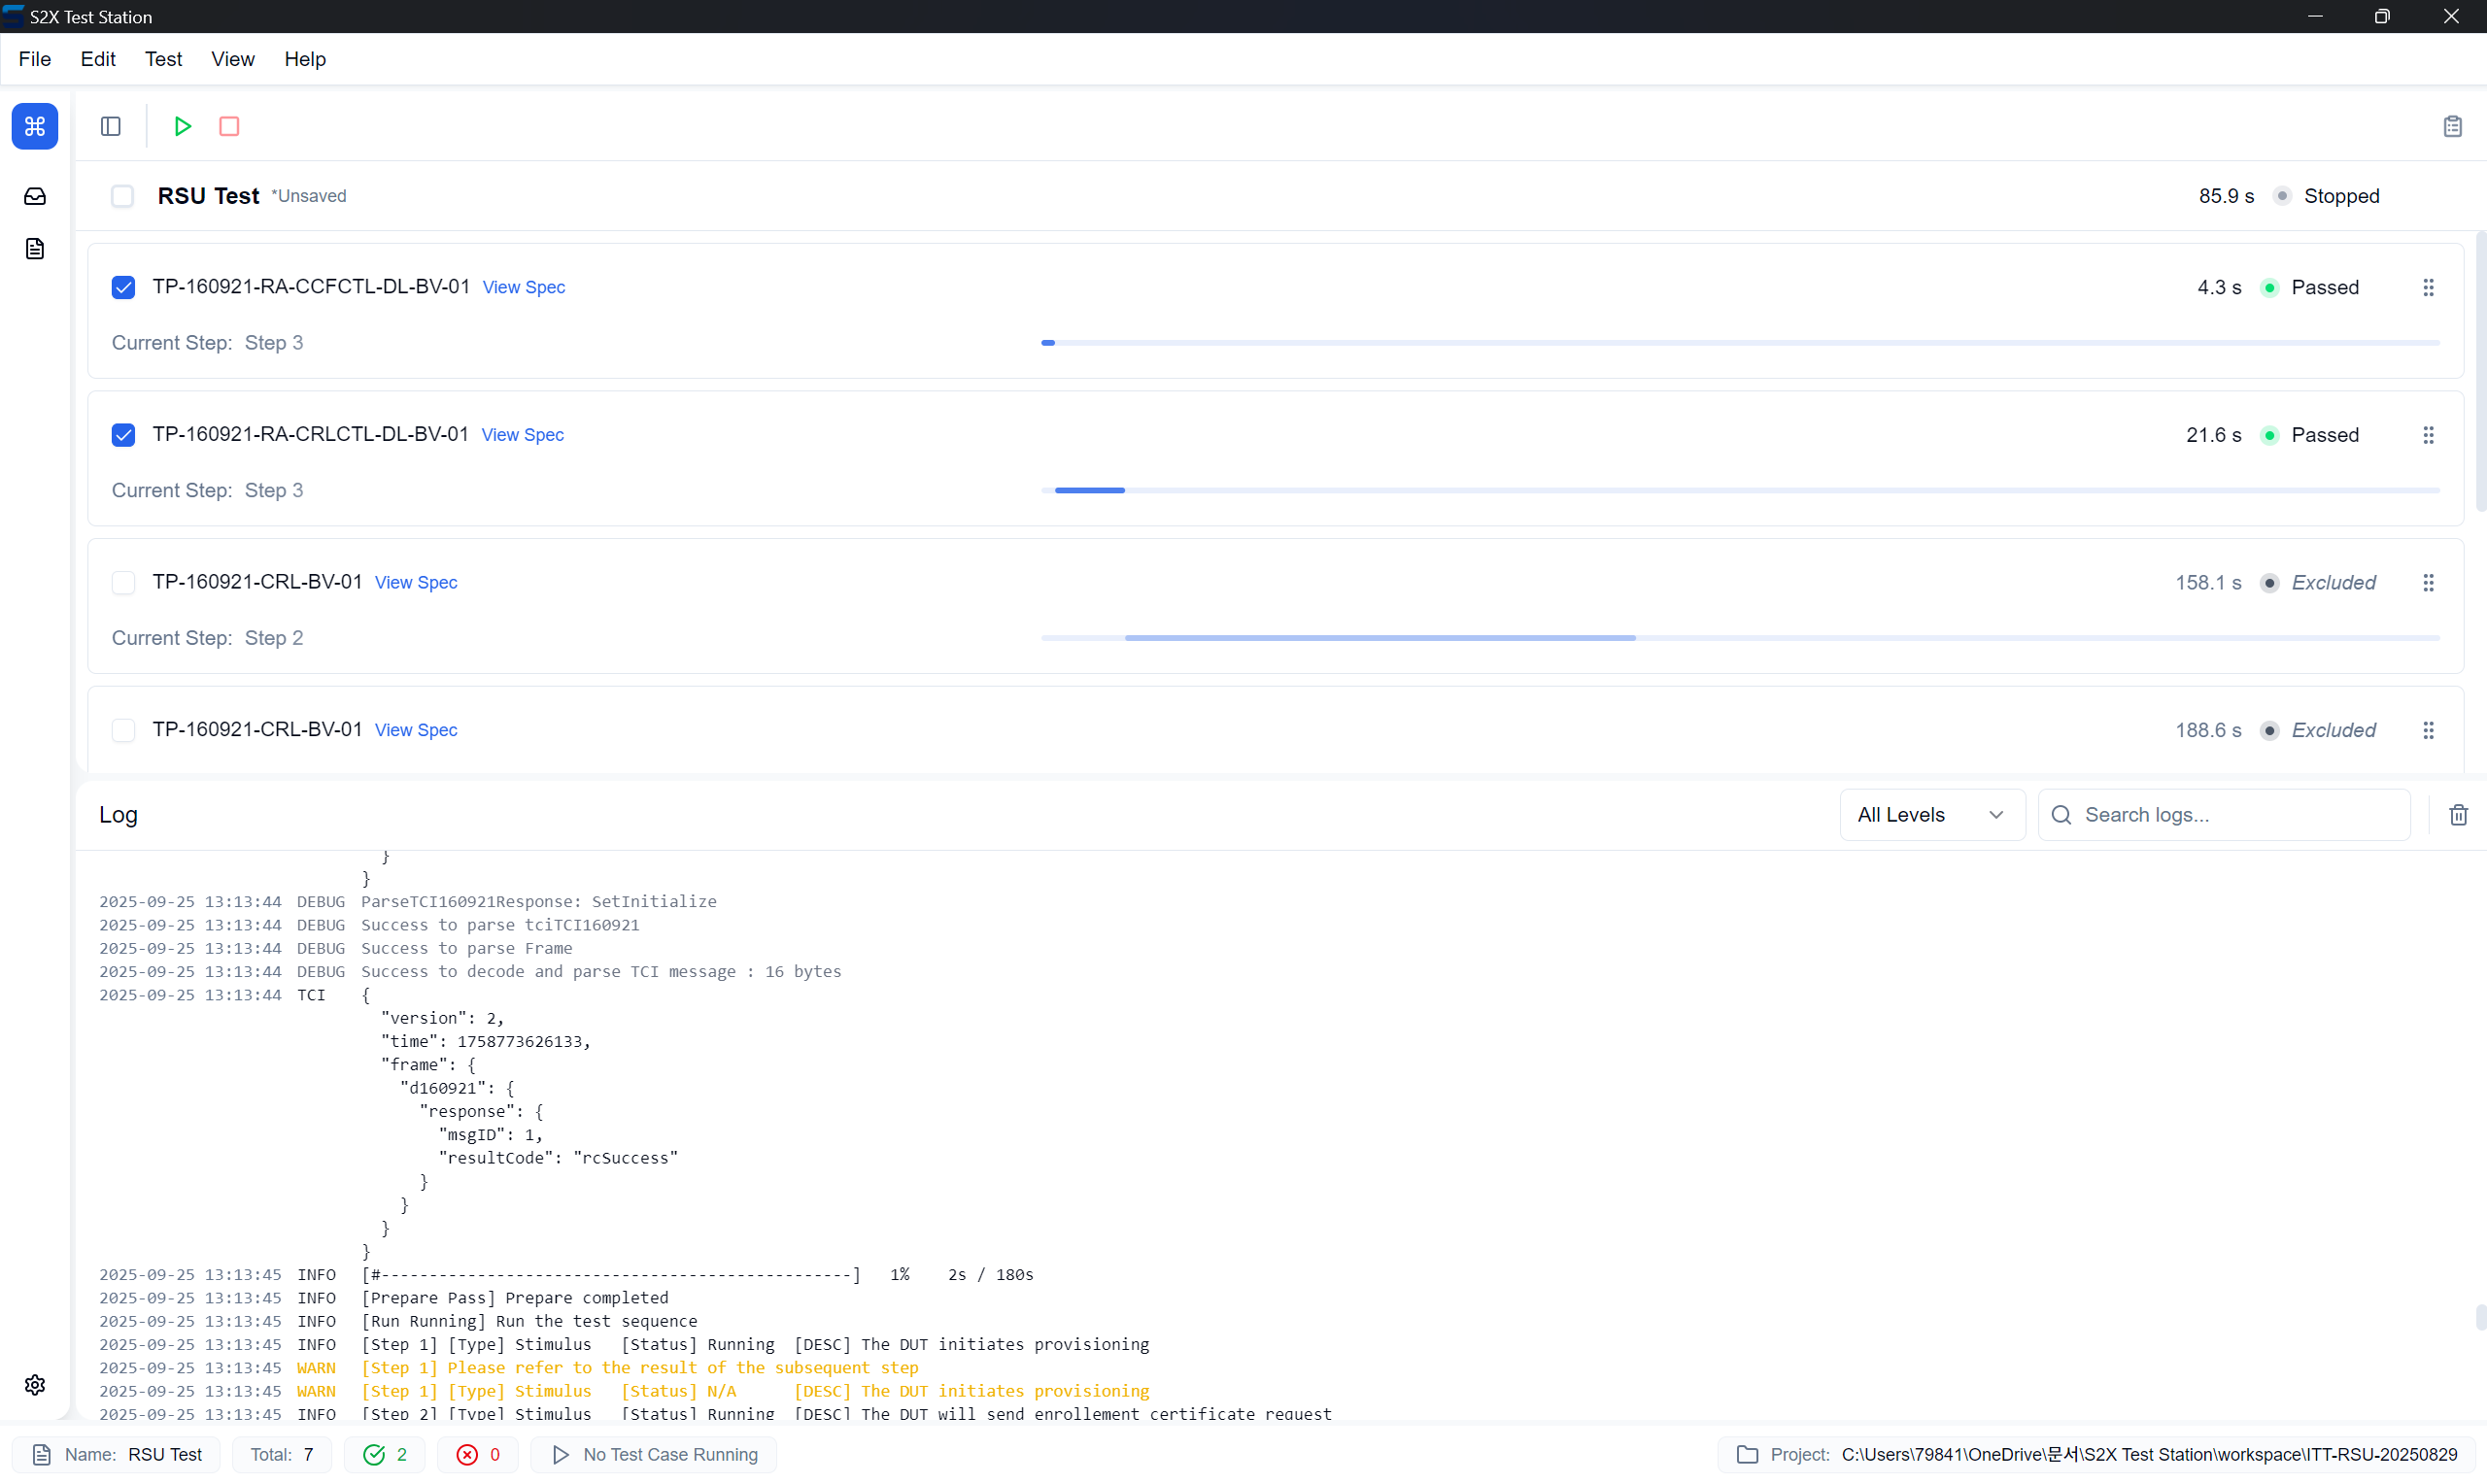Uncheck the TP-160921-RA-CCFCTL-DL-BV-01 test case
Screen dimensions: 2487x1484
point(123,287)
